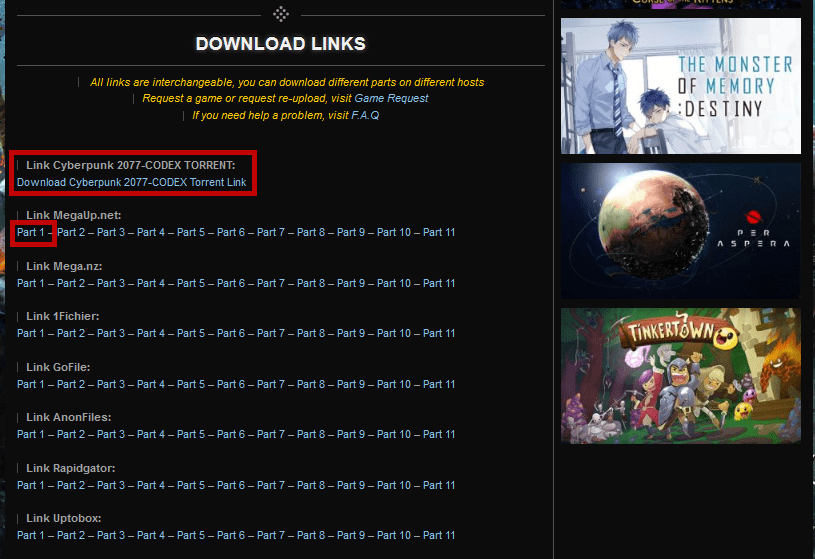
Task: Open Uptobox Part 2 link
Action: click(x=71, y=535)
